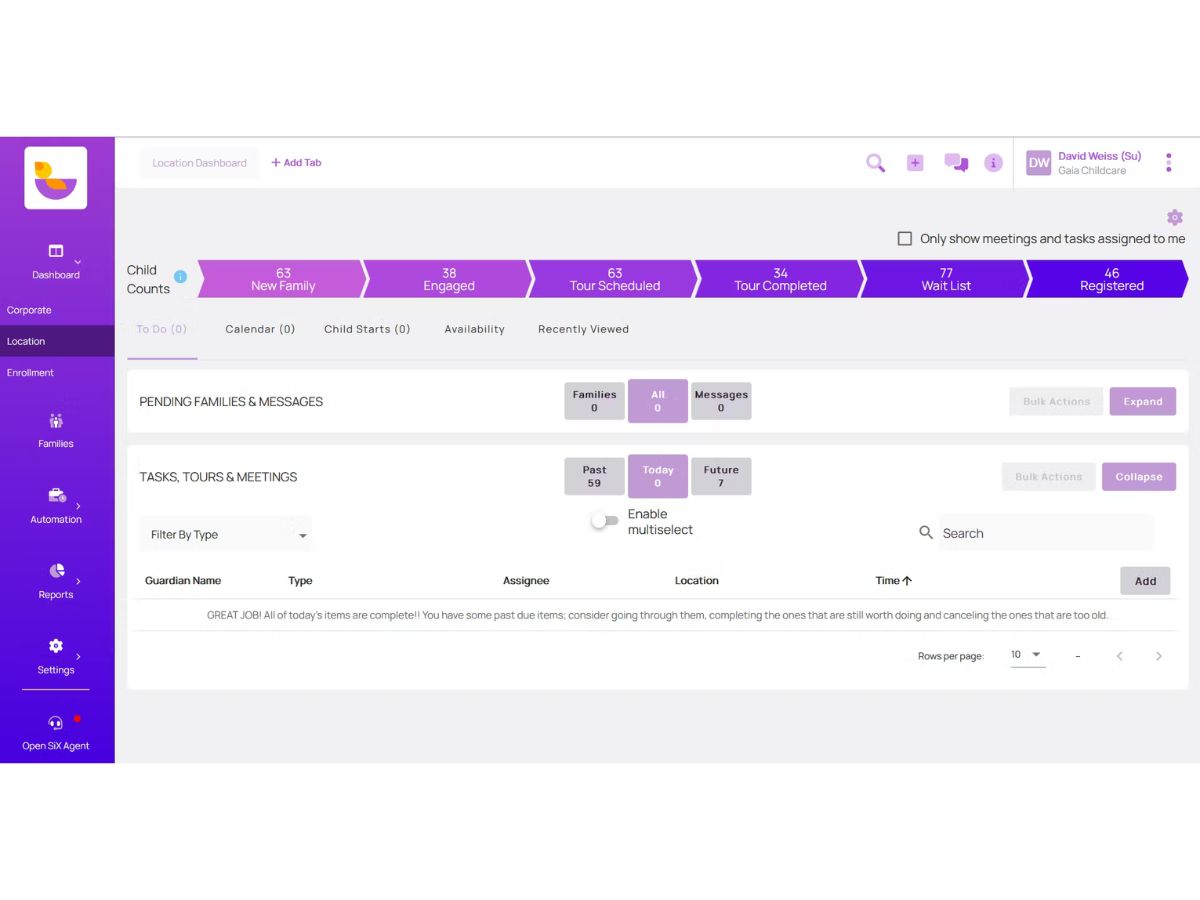Open the Filter By Type dropdown

226,535
